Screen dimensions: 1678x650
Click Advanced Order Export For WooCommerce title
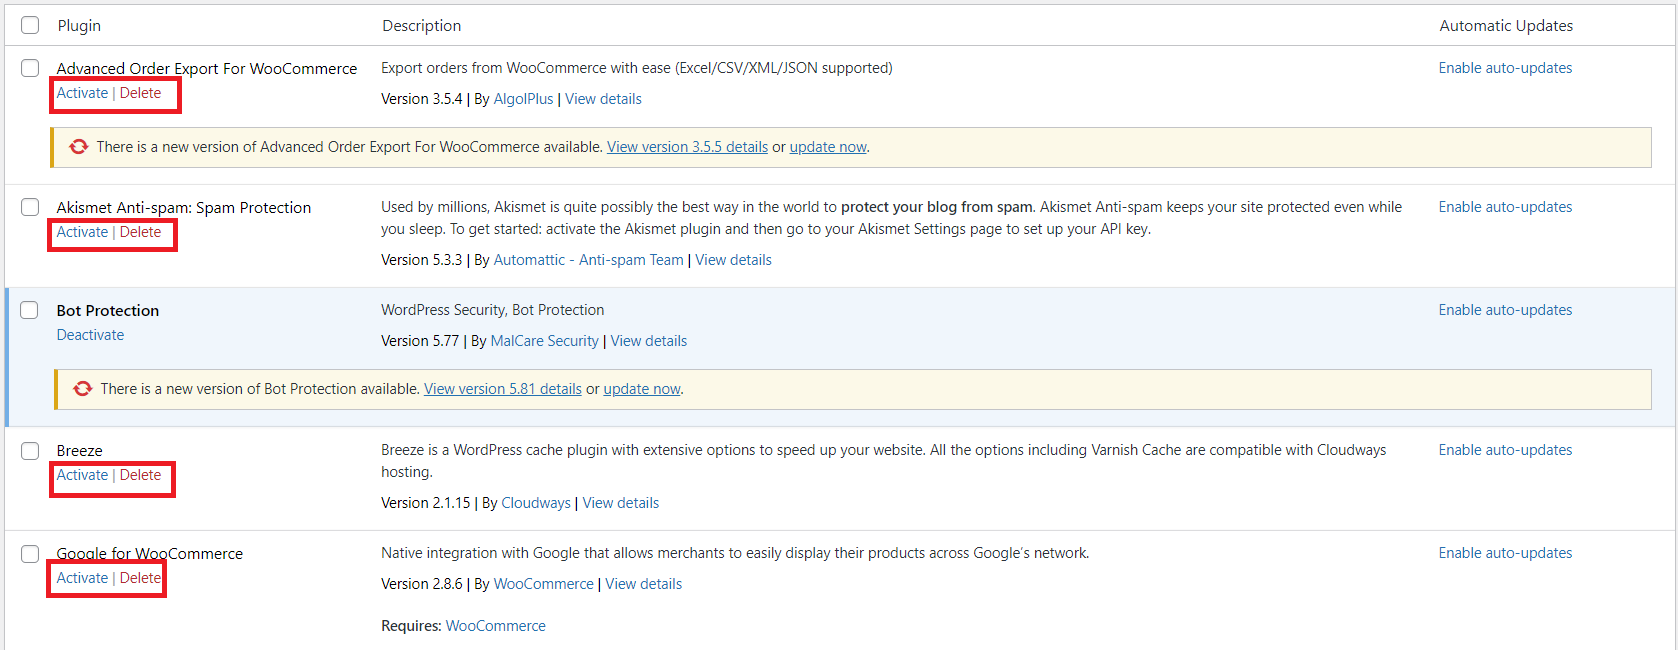(x=207, y=69)
